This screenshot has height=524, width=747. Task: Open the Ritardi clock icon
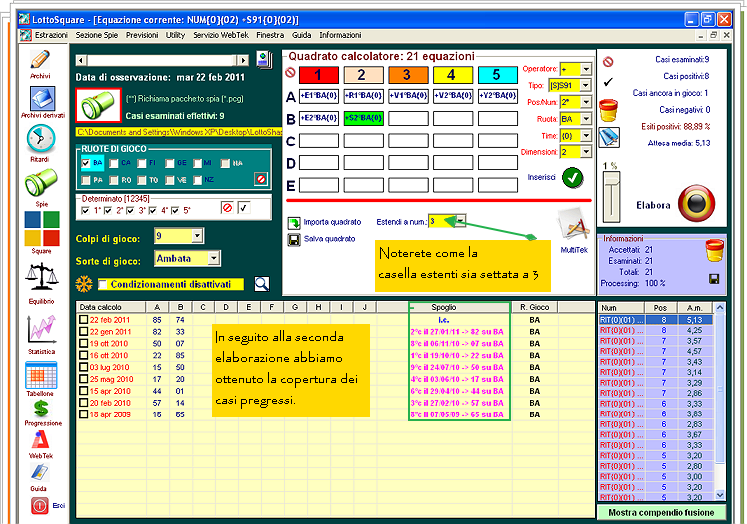pos(41,139)
